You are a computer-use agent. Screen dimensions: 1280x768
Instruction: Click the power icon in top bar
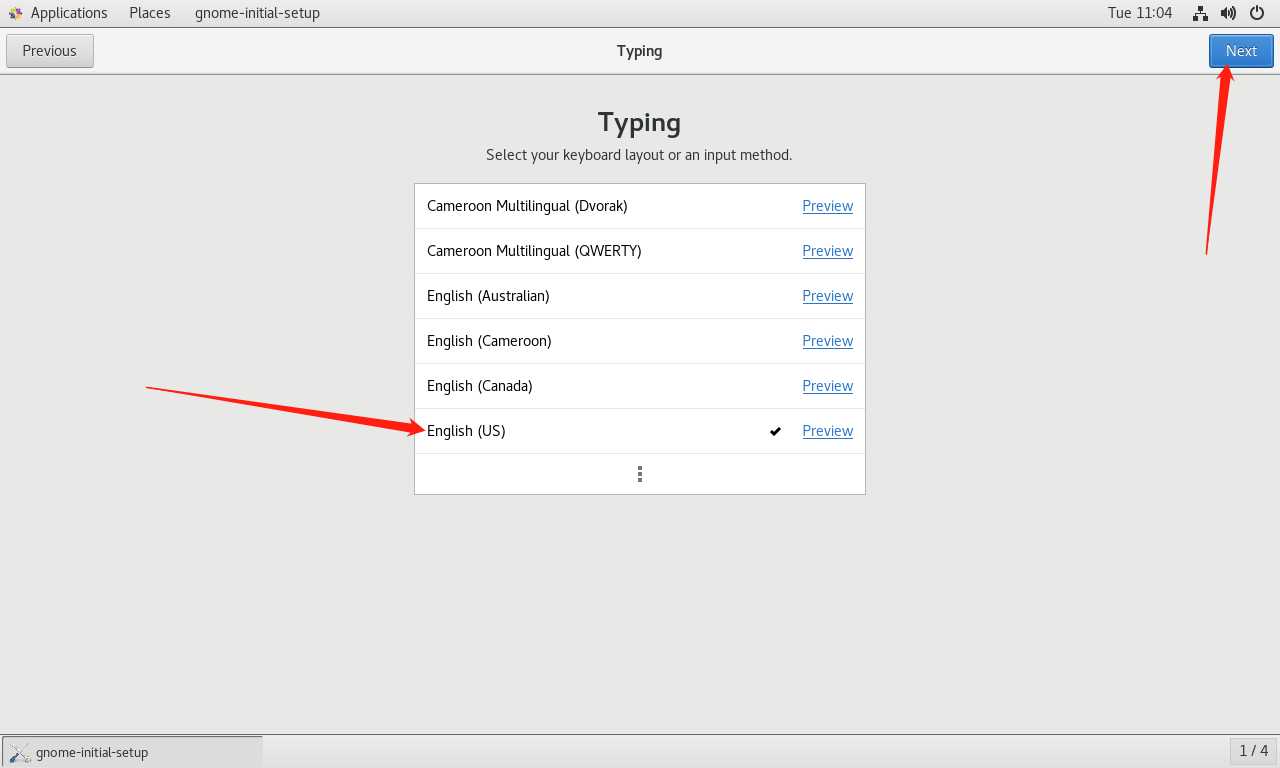[1258, 13]
